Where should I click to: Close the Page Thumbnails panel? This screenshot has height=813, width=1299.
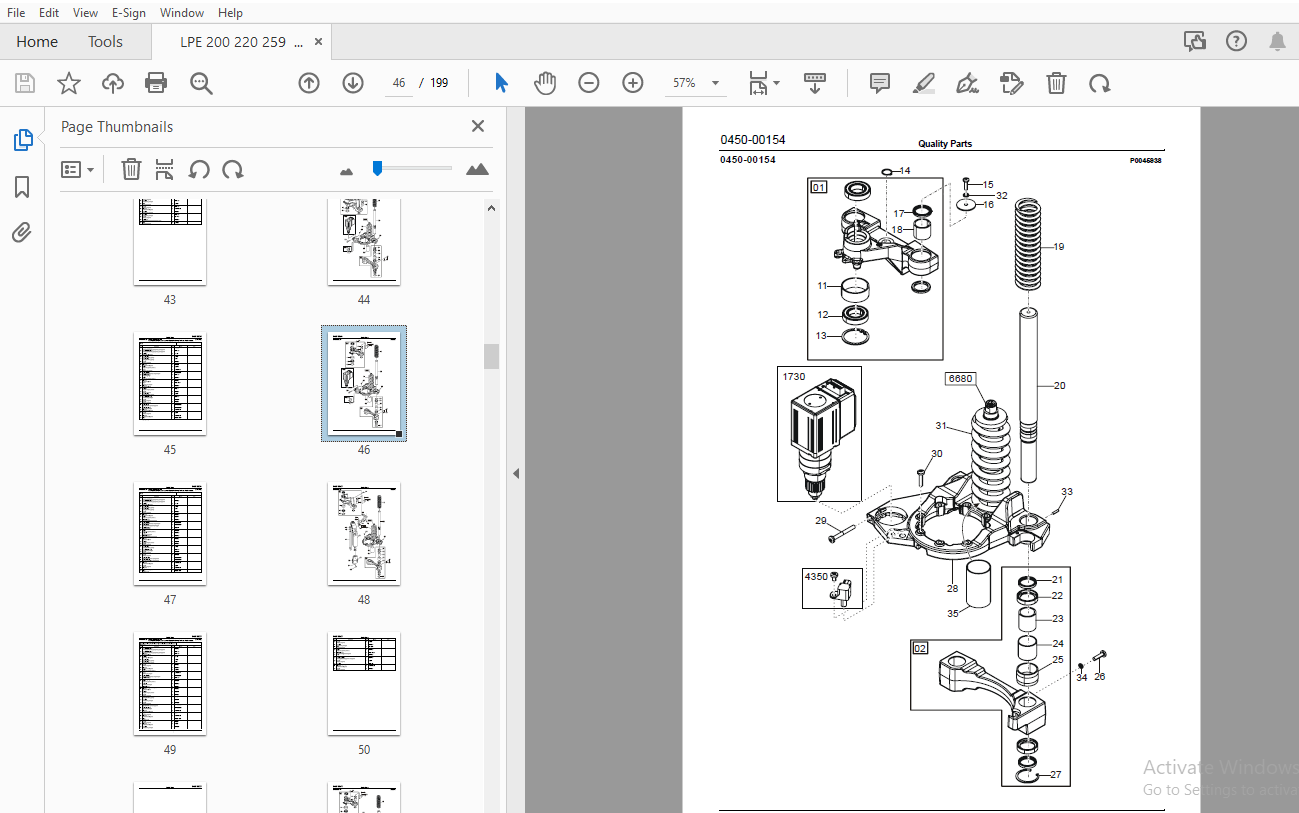(478, 126)
